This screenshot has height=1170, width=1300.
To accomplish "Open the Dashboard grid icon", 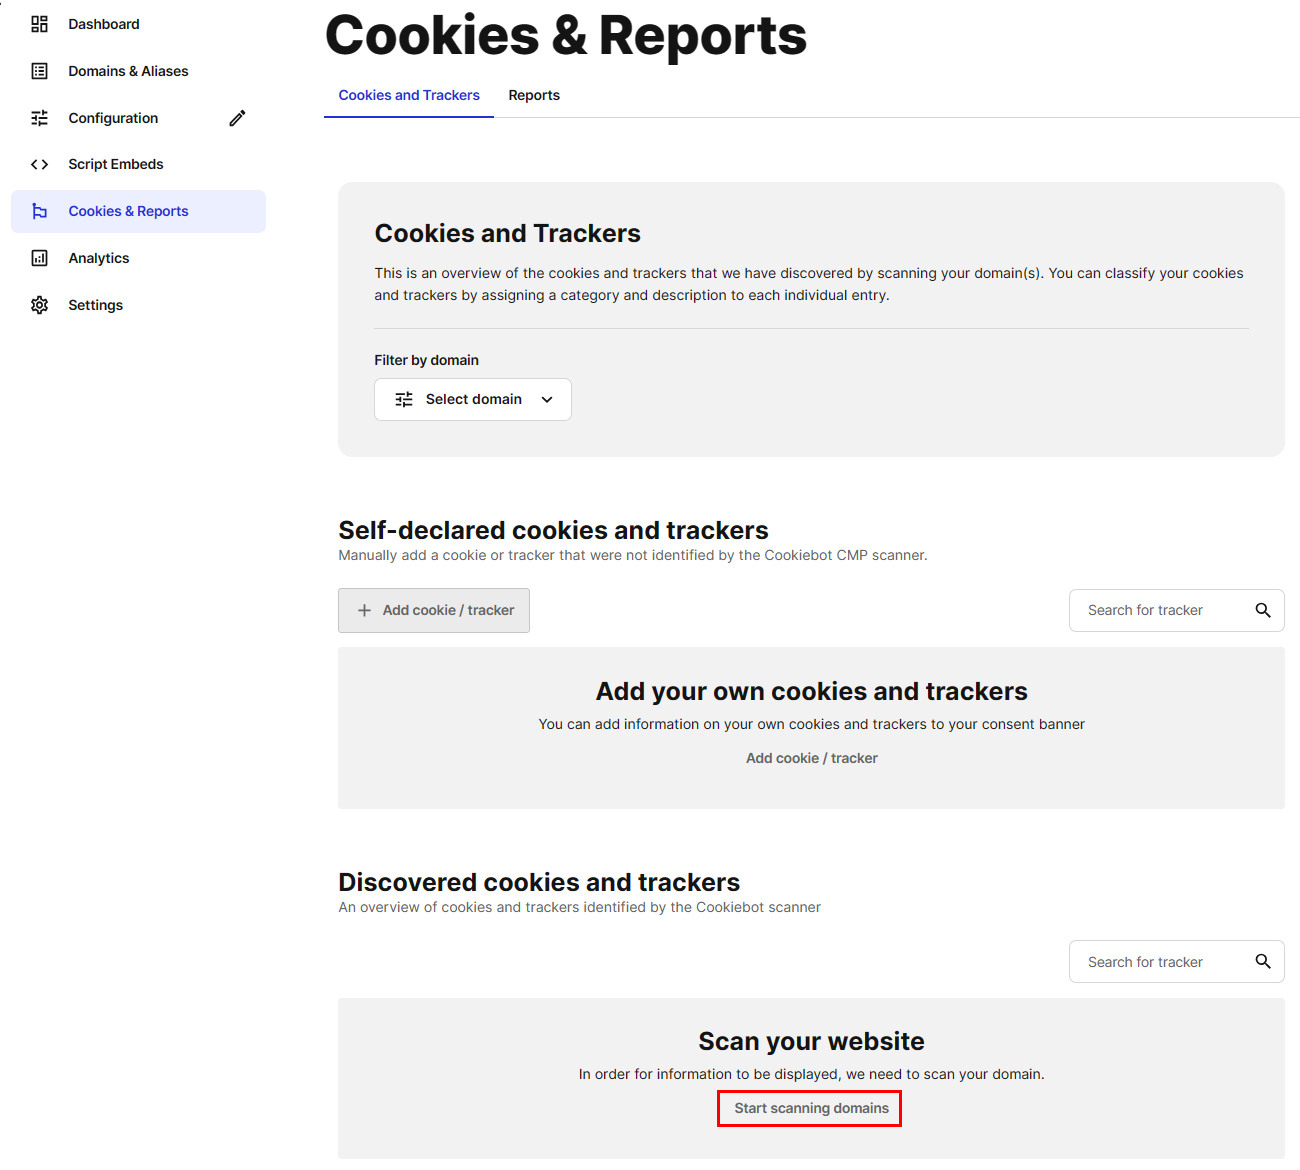I will click(x=39, y=23).
